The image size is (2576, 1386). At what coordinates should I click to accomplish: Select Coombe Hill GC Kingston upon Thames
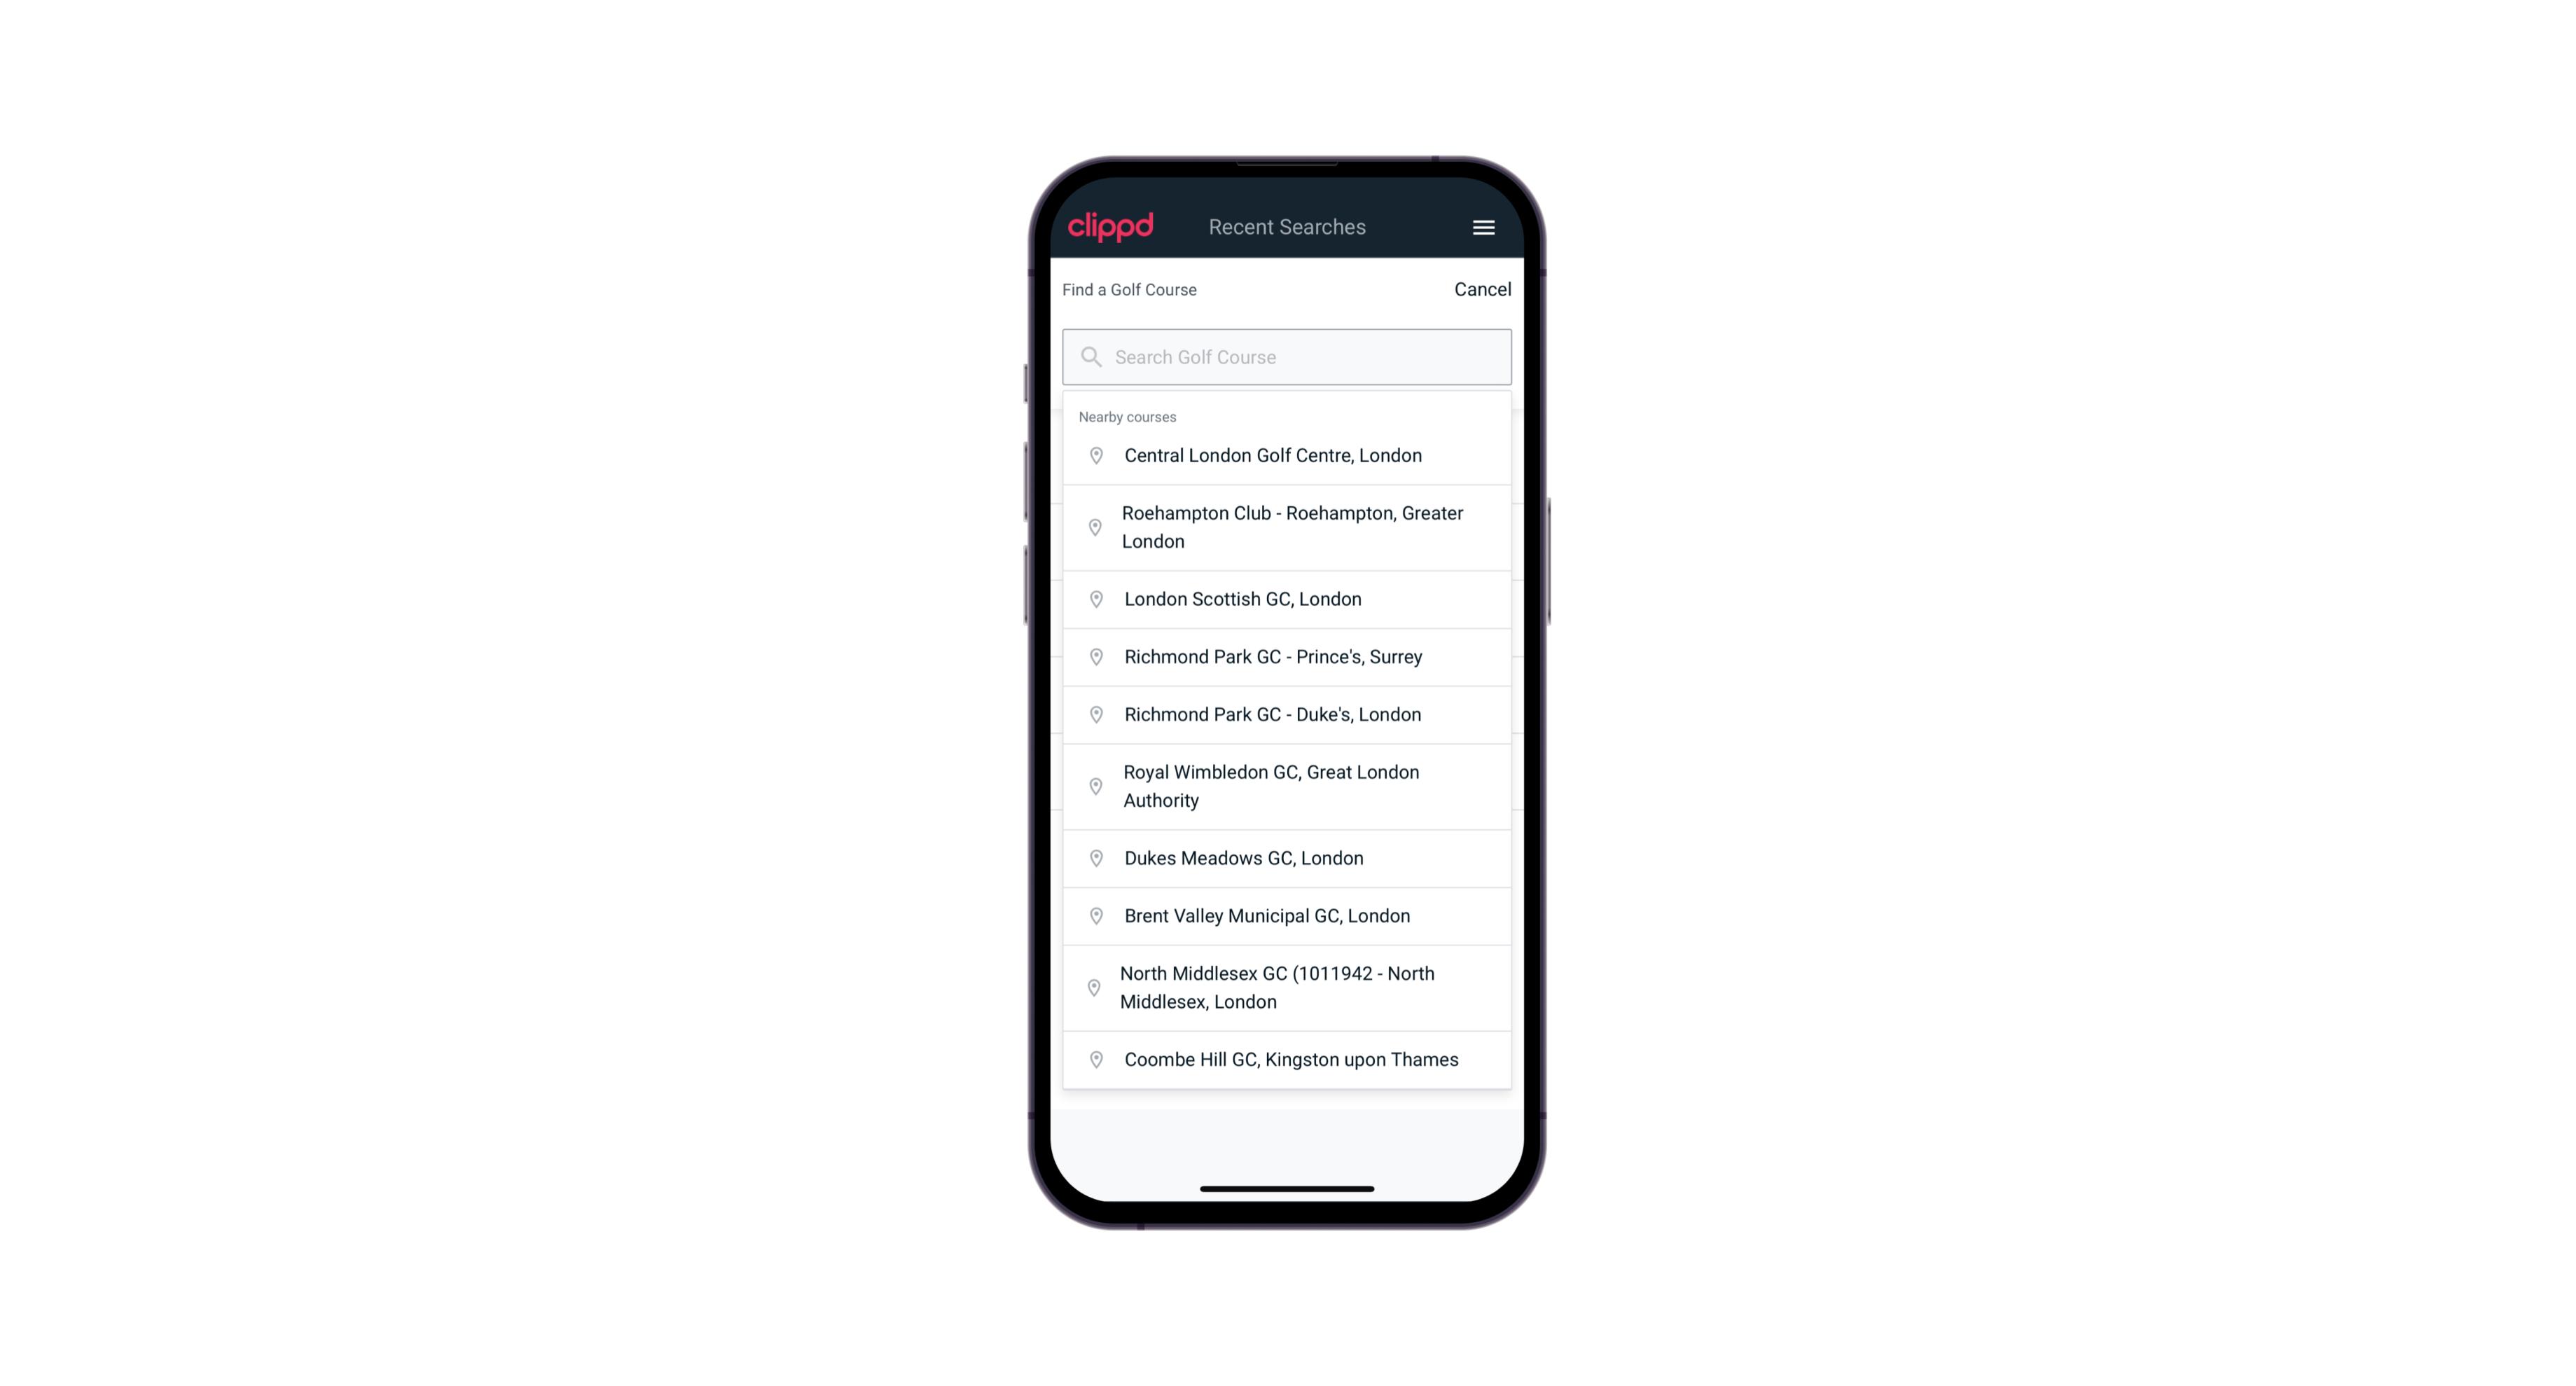pos(1288,1058)
